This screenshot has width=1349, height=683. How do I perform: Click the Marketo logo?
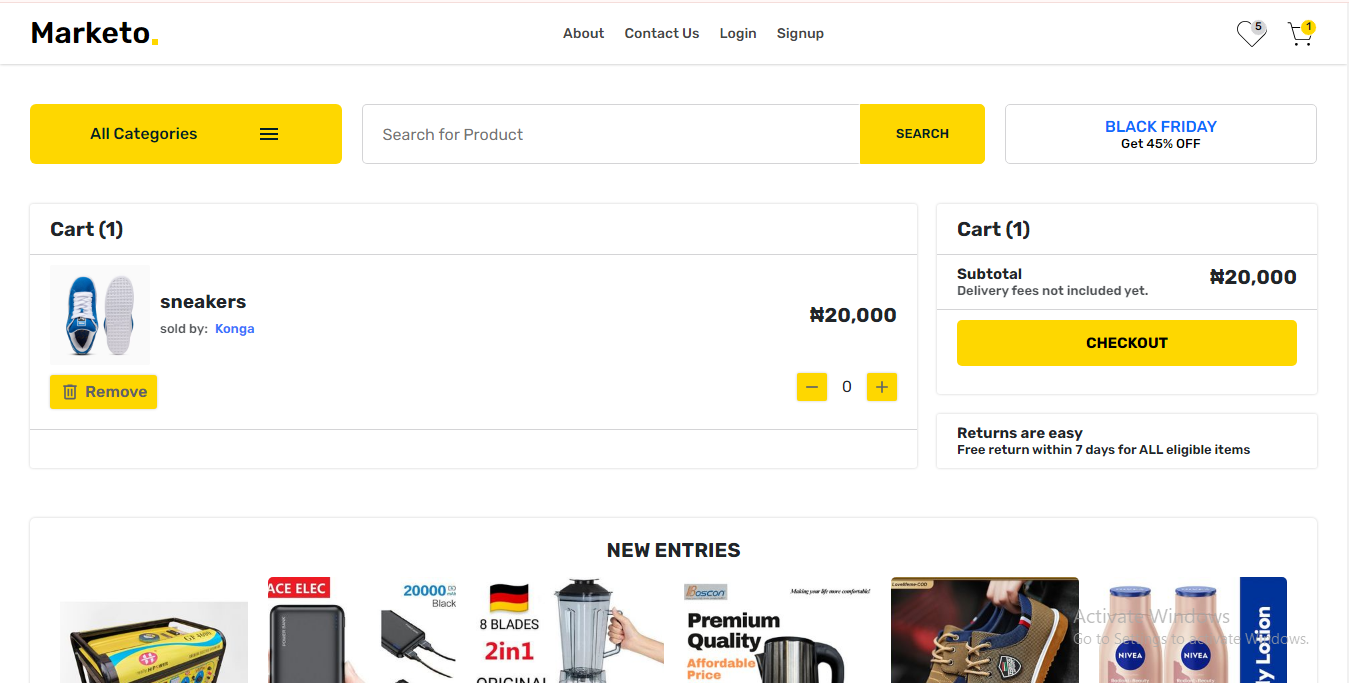[x=95, y=33]
